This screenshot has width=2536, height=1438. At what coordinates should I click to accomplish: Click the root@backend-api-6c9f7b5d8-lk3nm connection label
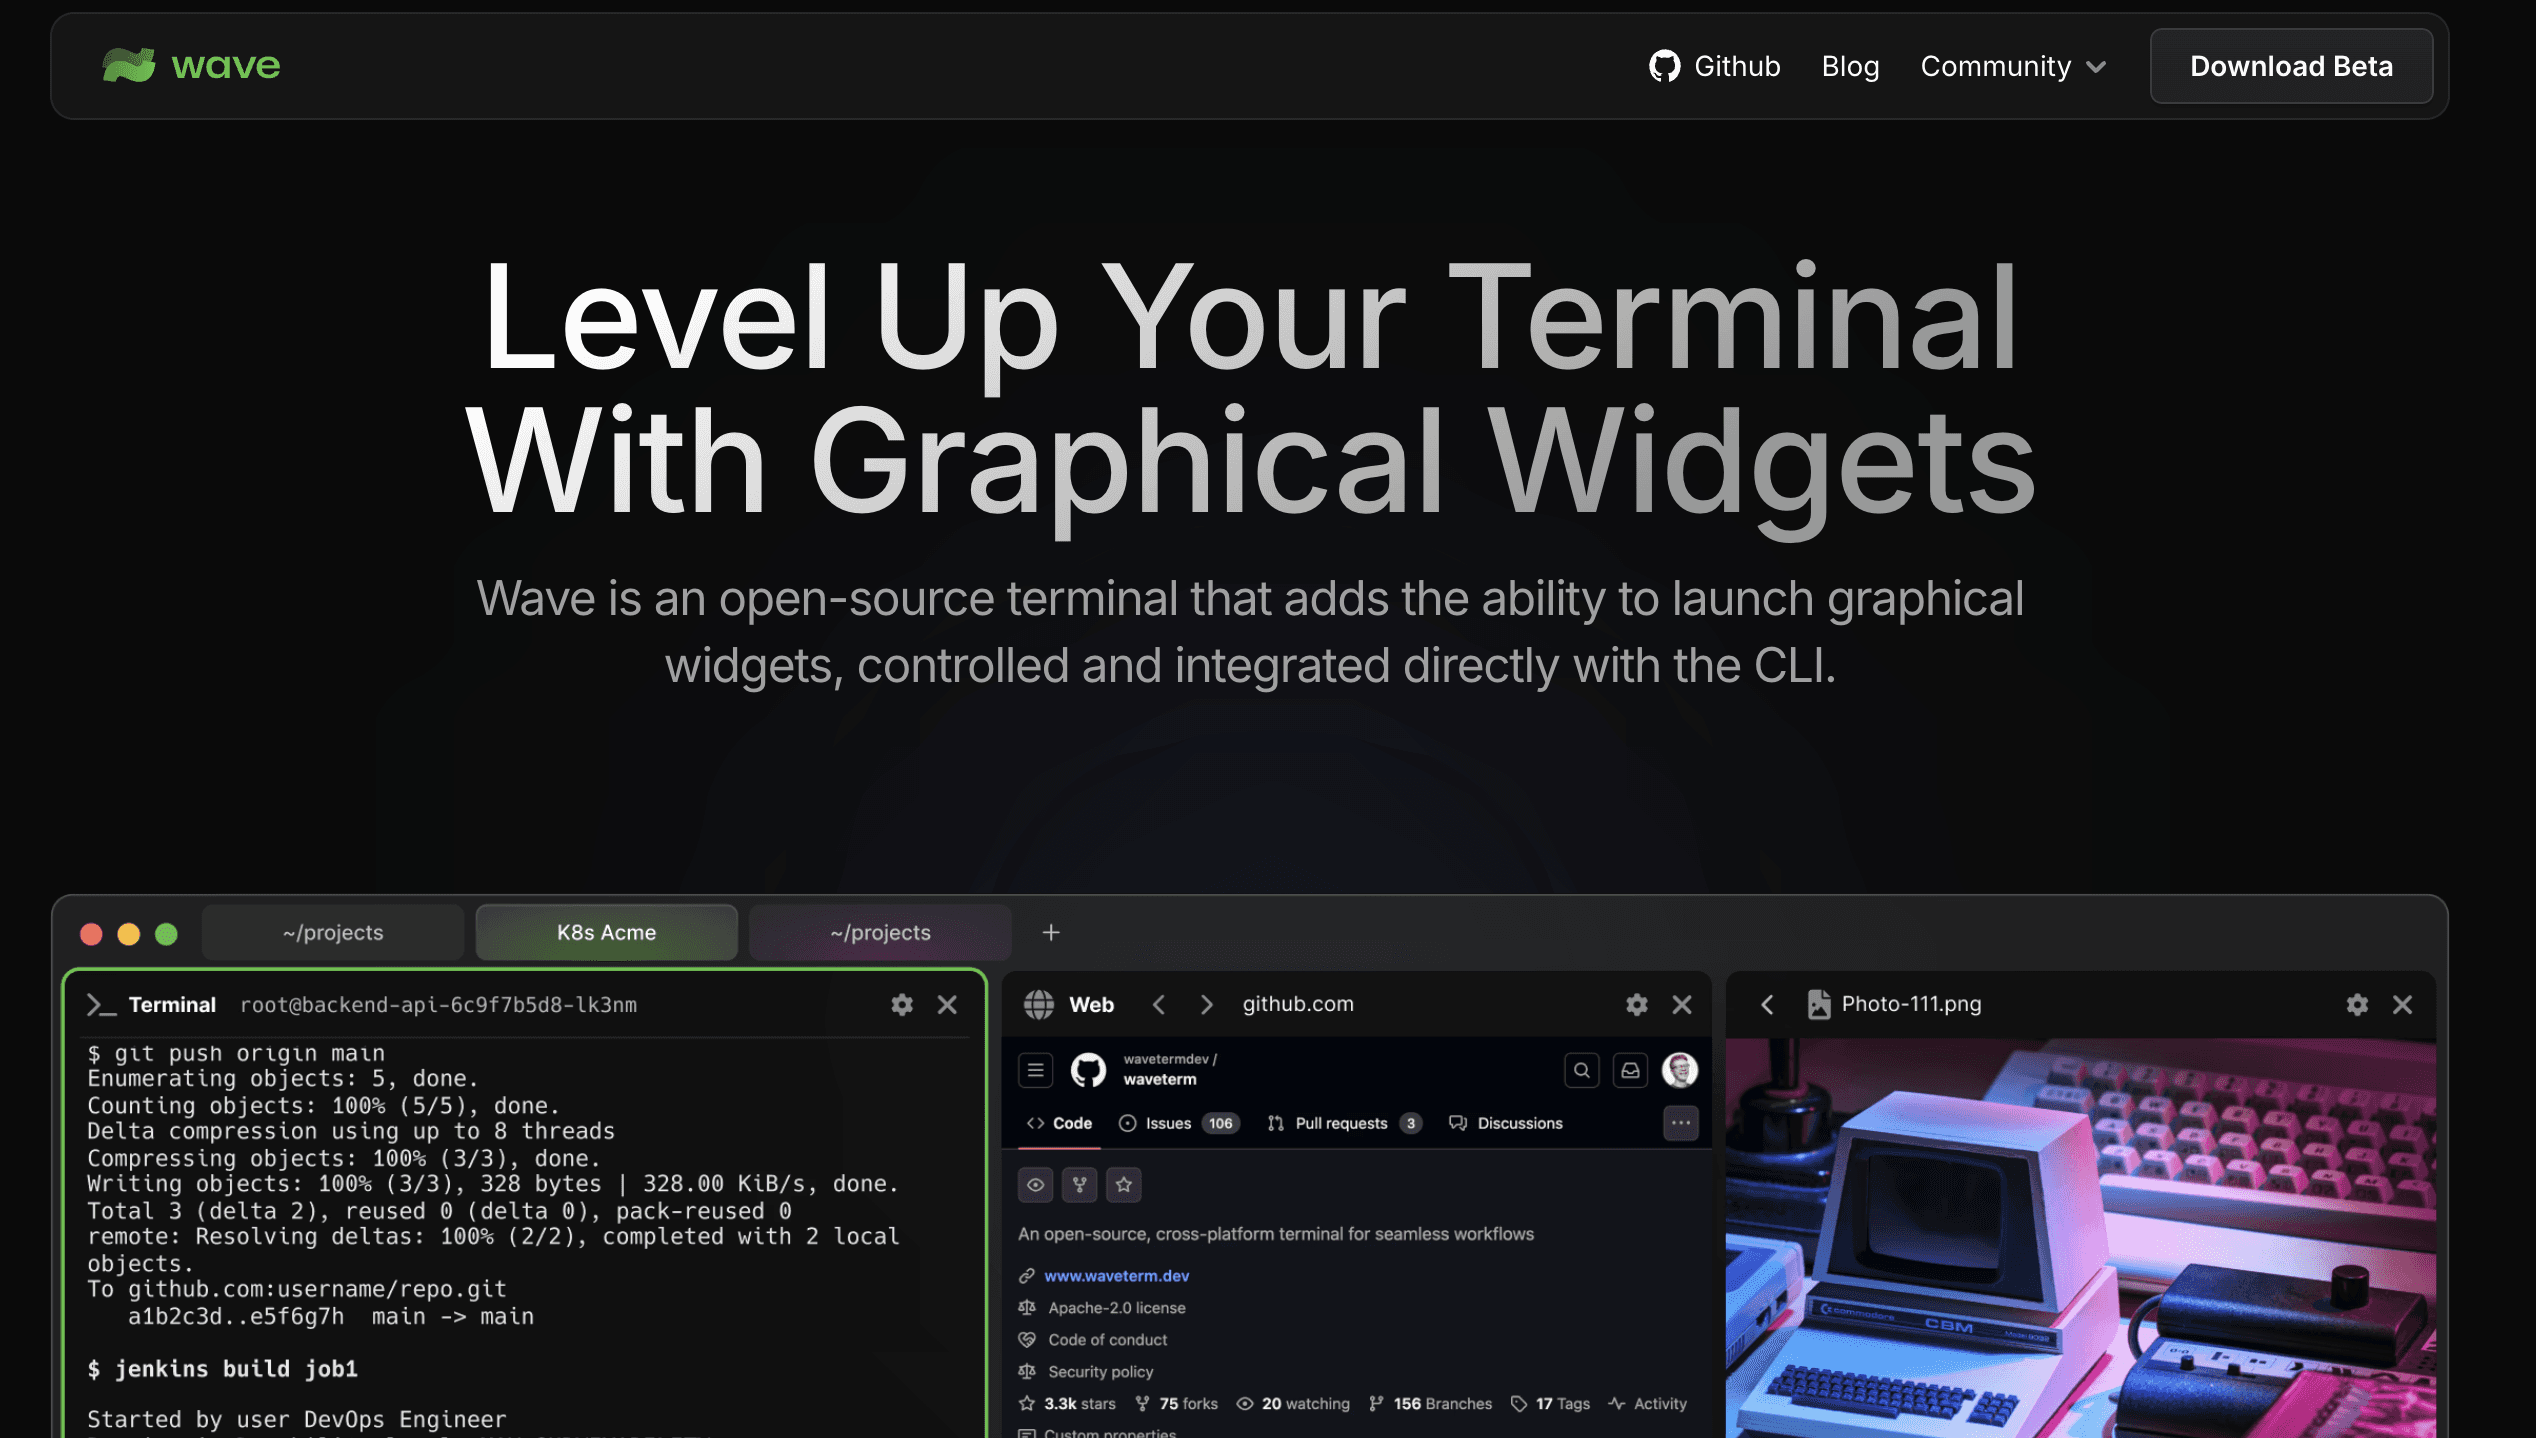click(438, 1005)
